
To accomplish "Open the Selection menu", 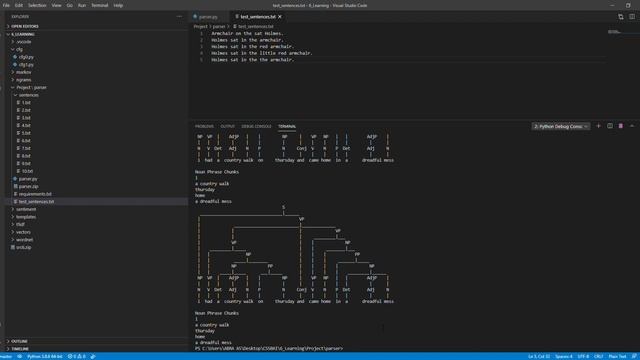I will coord(37,5).
